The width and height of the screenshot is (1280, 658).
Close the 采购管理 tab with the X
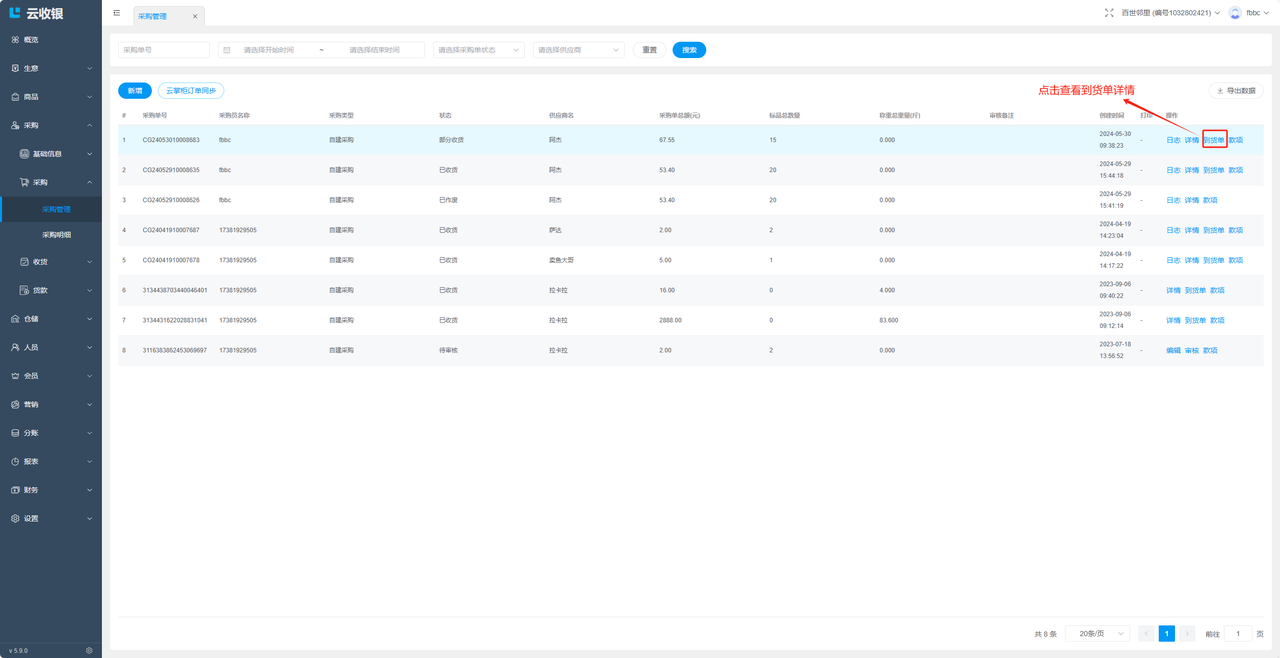pos(195,16)
